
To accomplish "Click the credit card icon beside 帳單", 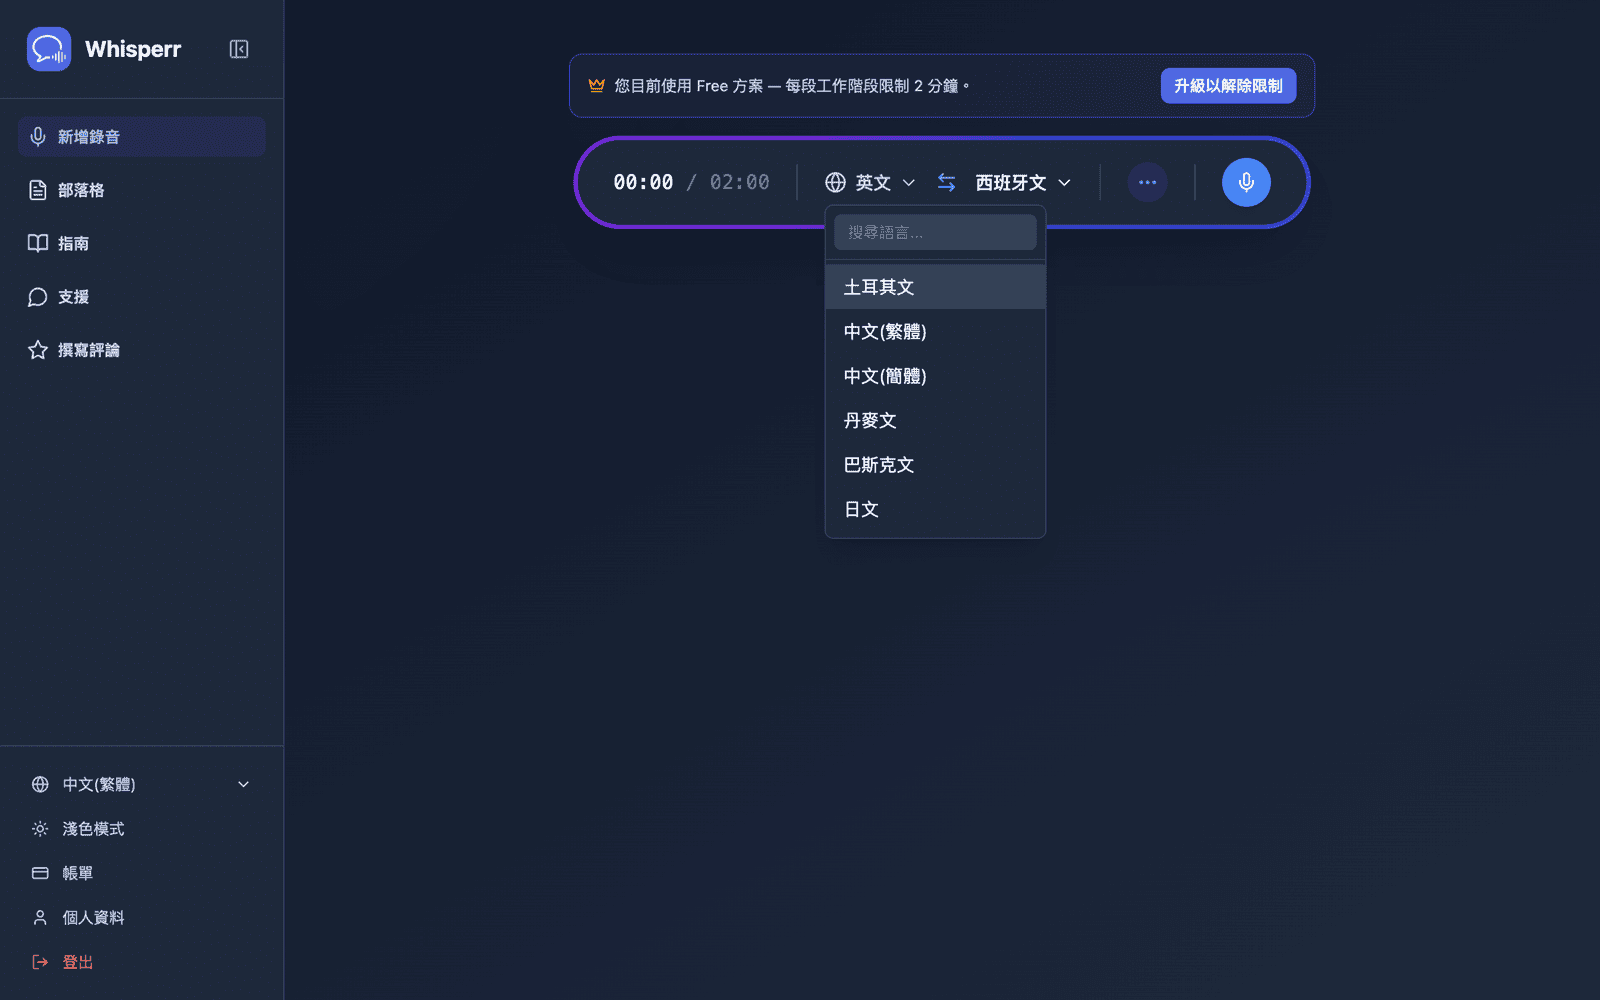I will tap(40, 873).
